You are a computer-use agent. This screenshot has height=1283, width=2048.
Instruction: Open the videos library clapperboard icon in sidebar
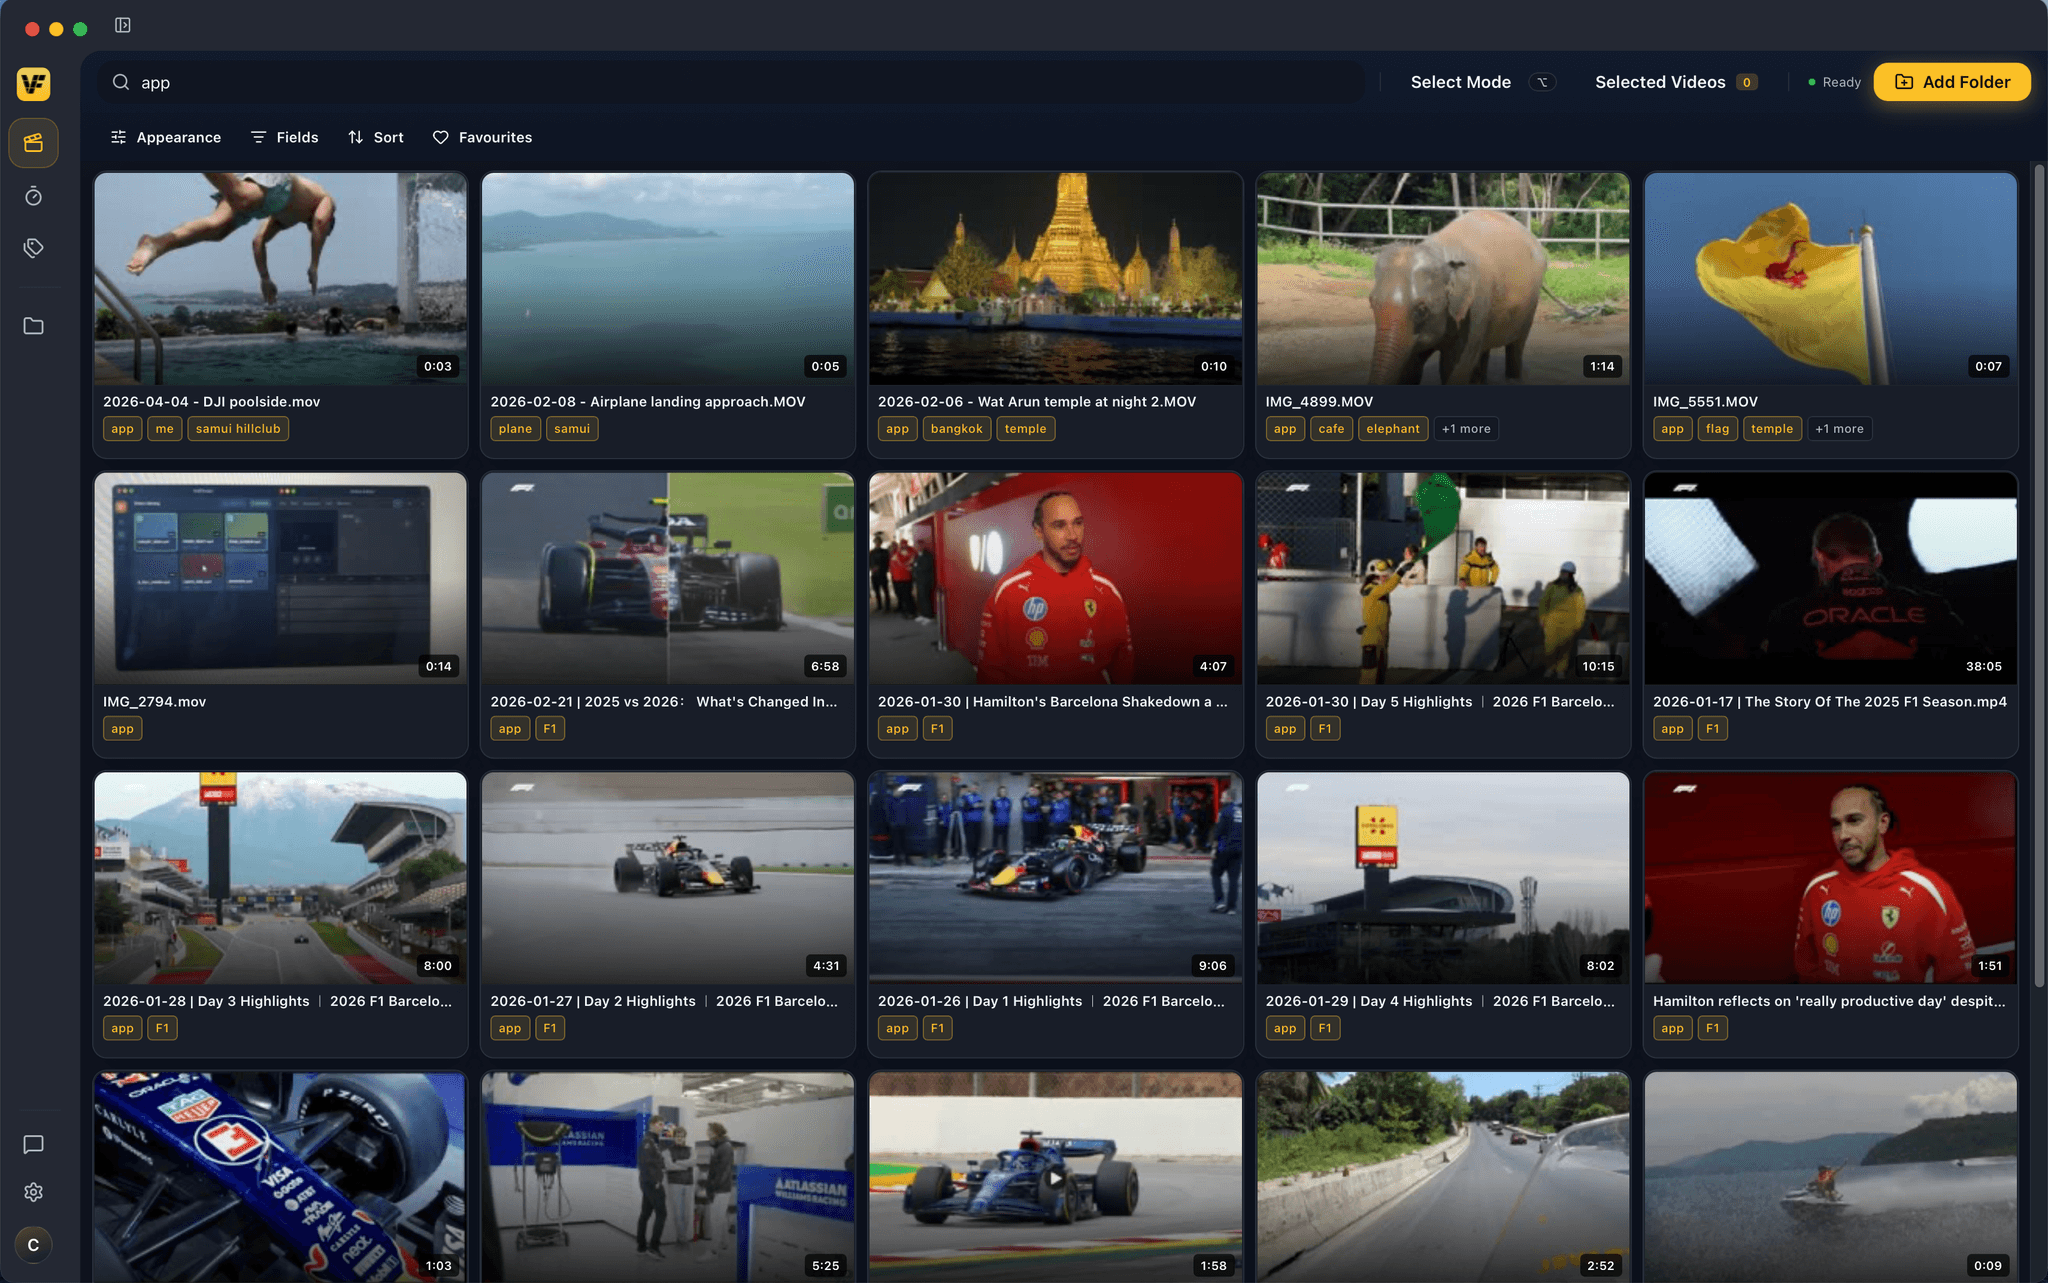pyautogui.click(x=33, y=142)
